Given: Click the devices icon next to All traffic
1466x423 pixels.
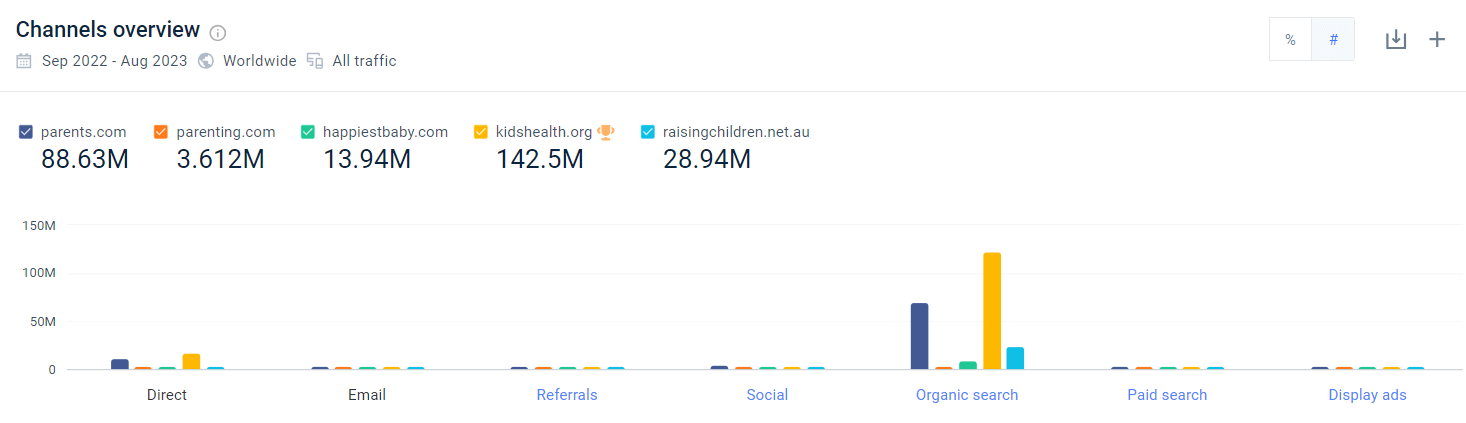Looking at the screenshot, I should click(315, 61).
